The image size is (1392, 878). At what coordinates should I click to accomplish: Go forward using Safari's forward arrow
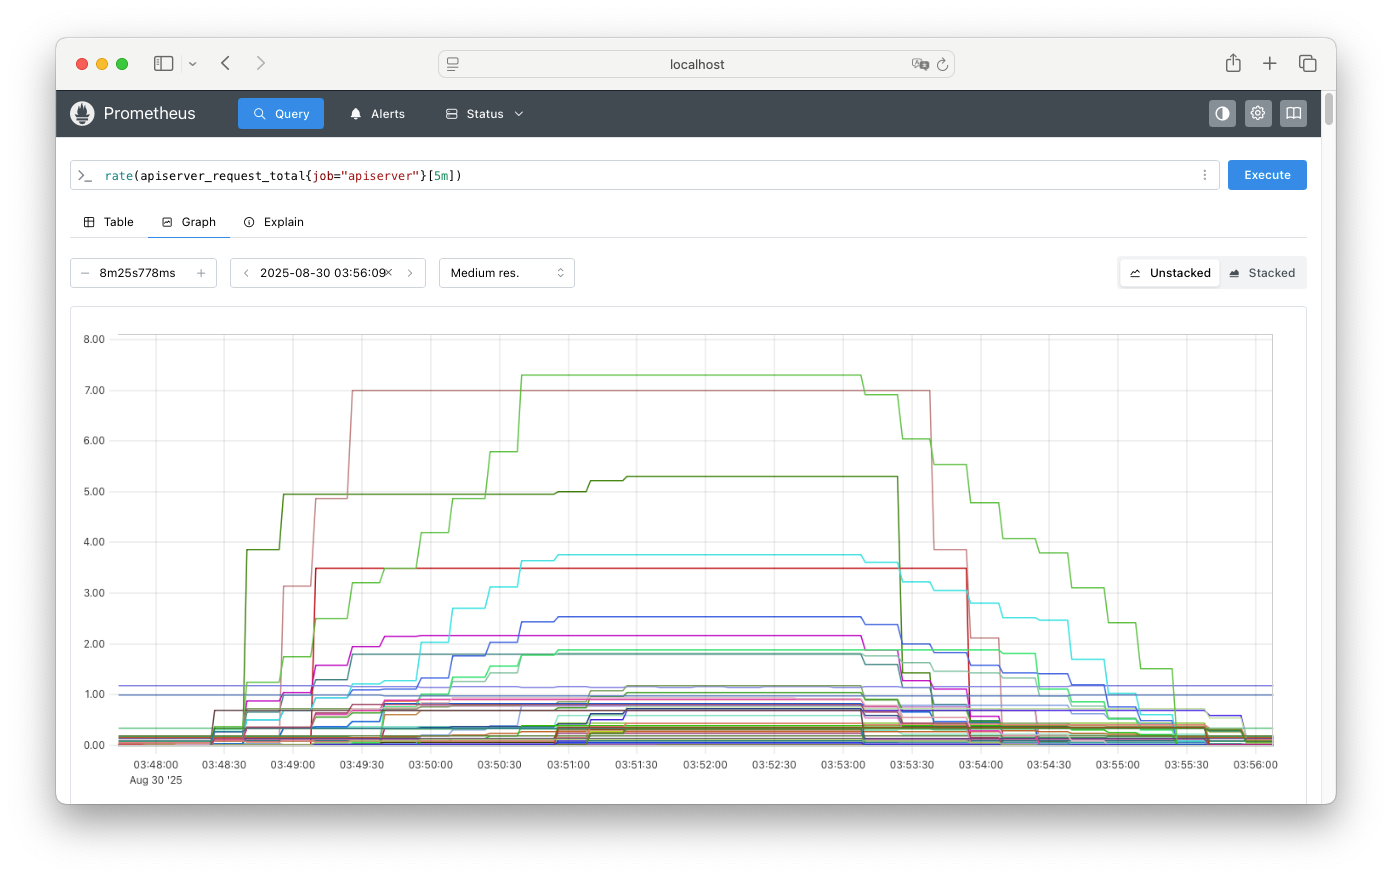[261, 64]
